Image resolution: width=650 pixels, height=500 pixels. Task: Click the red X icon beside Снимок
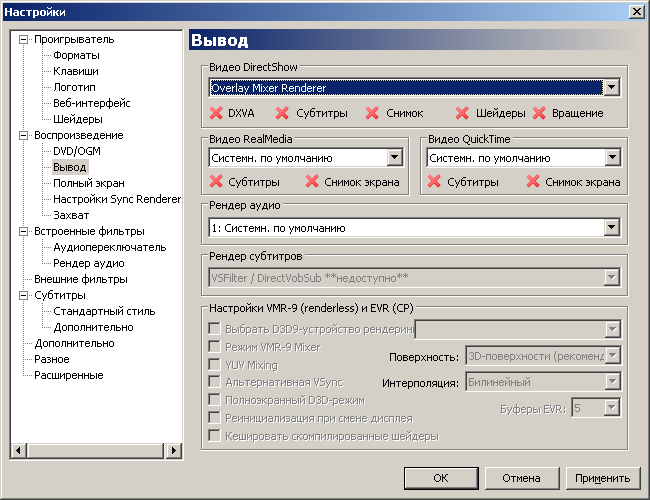tap(372, 113)
